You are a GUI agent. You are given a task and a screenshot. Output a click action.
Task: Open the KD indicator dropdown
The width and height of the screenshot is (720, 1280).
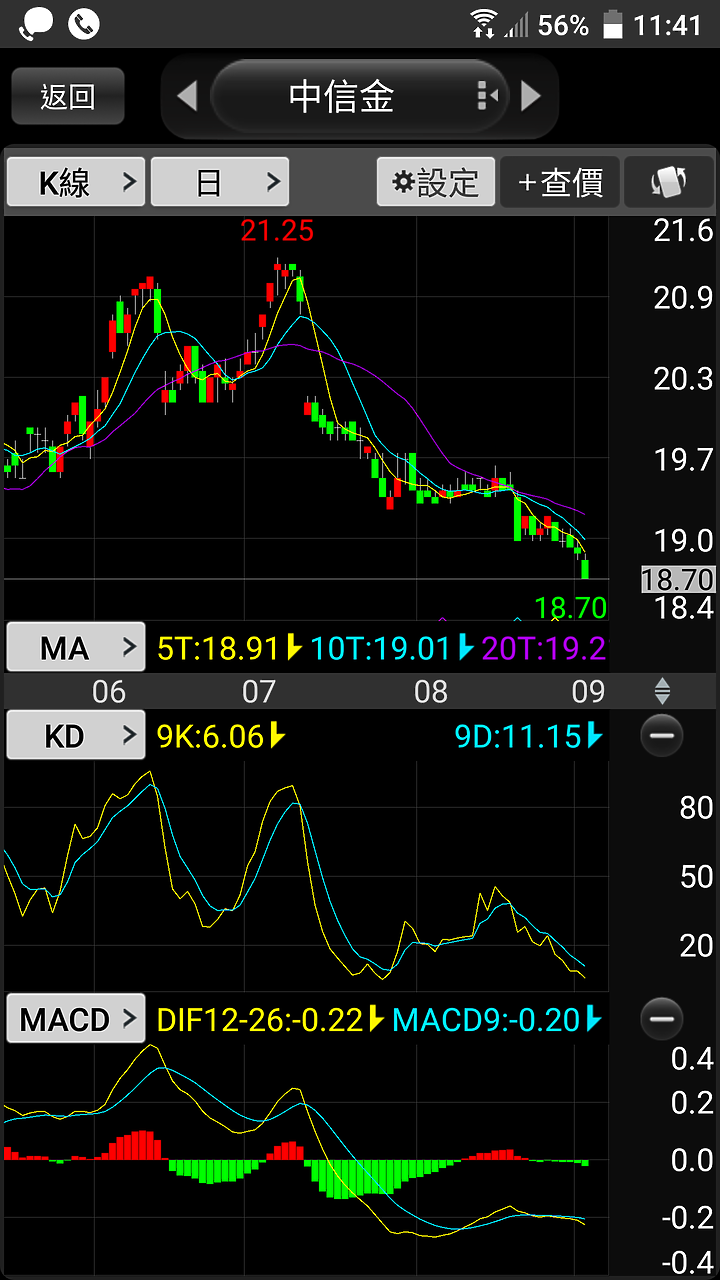(x=76, y=736)
